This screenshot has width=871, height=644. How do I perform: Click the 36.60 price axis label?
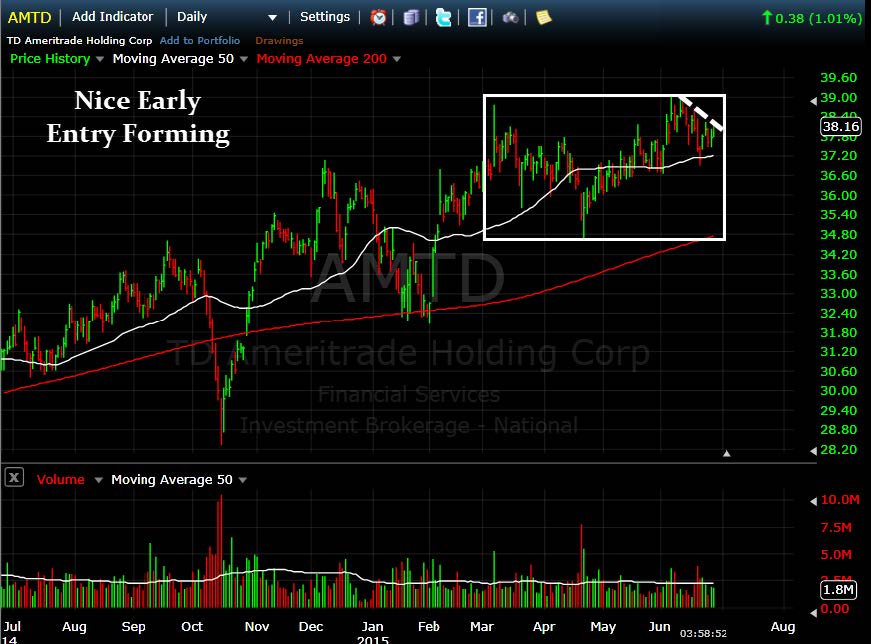point(839,176)
